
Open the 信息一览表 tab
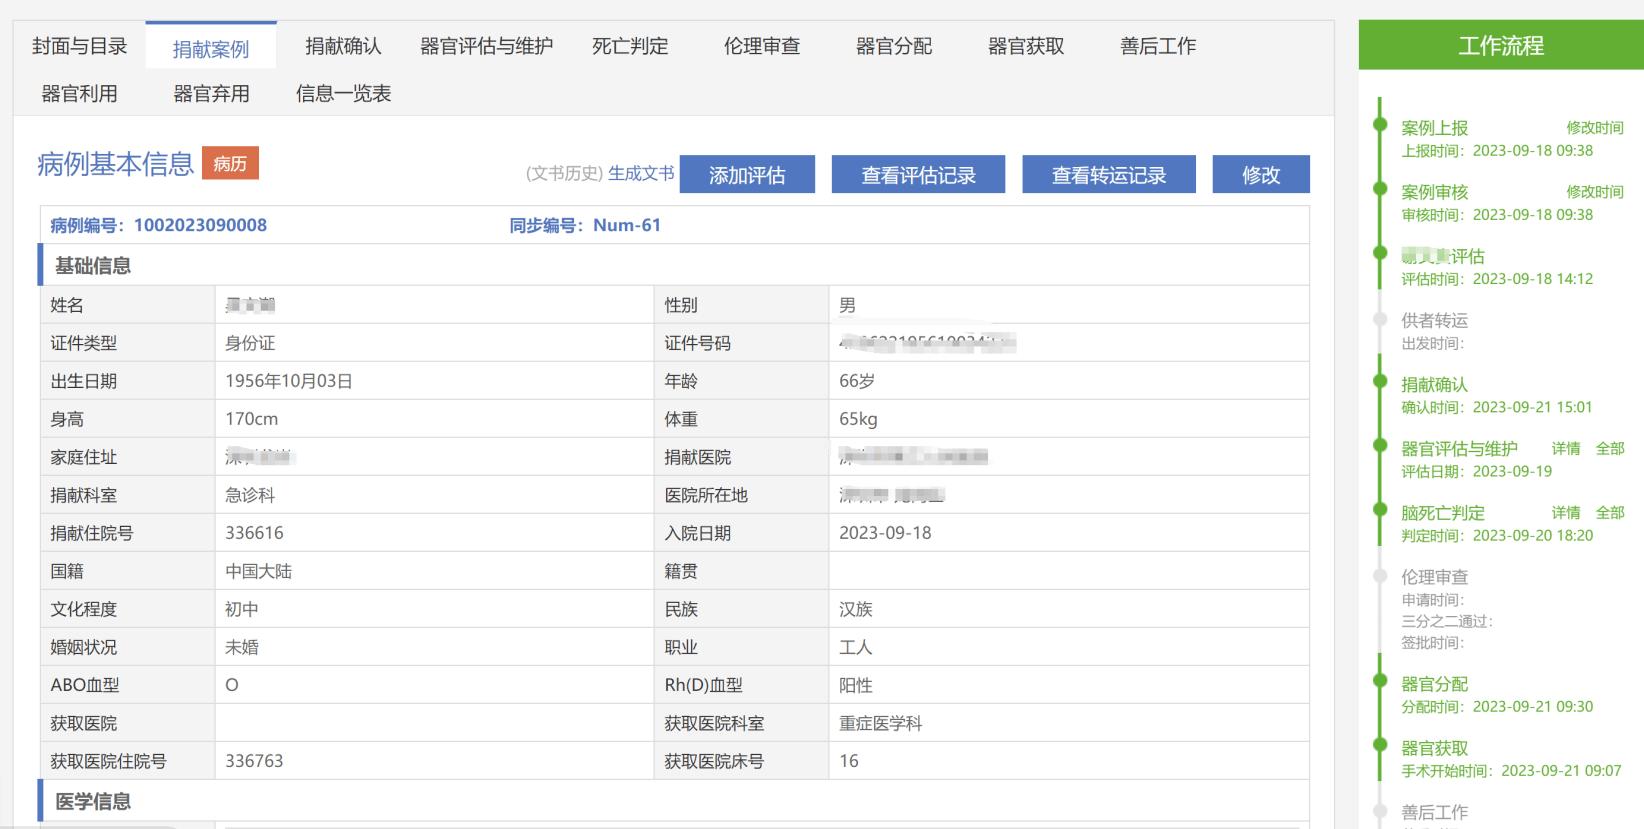click(x=343, y=94)
